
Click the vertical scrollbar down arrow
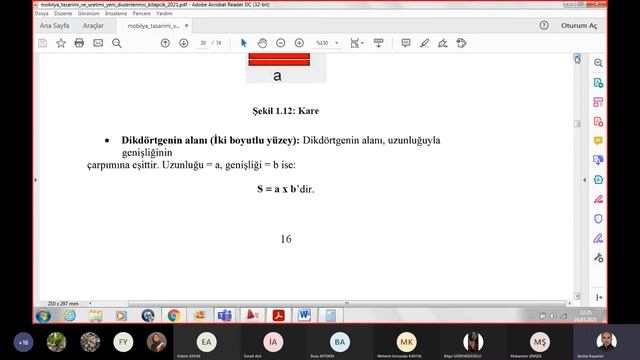577,296
